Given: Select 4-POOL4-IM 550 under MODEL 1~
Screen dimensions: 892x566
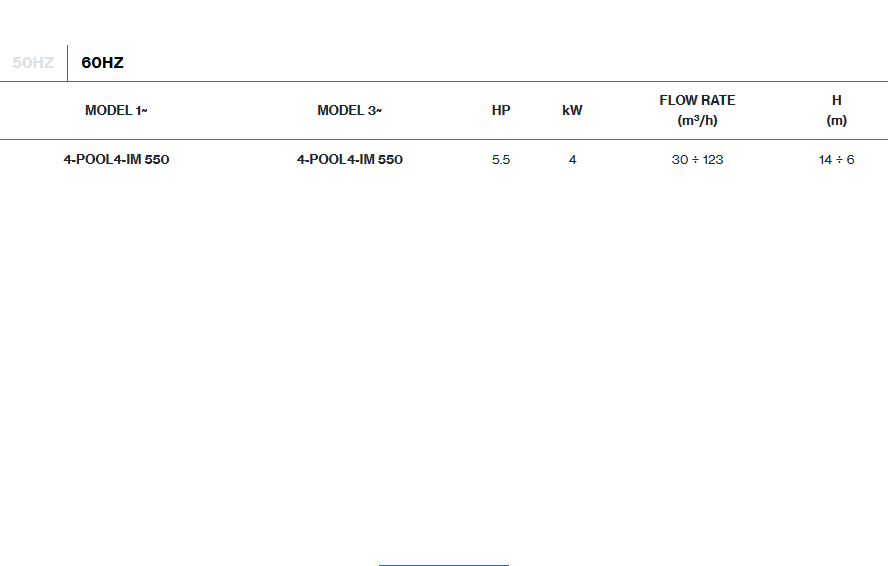Looking at the screenshot, I should click(x=116, y=160).
